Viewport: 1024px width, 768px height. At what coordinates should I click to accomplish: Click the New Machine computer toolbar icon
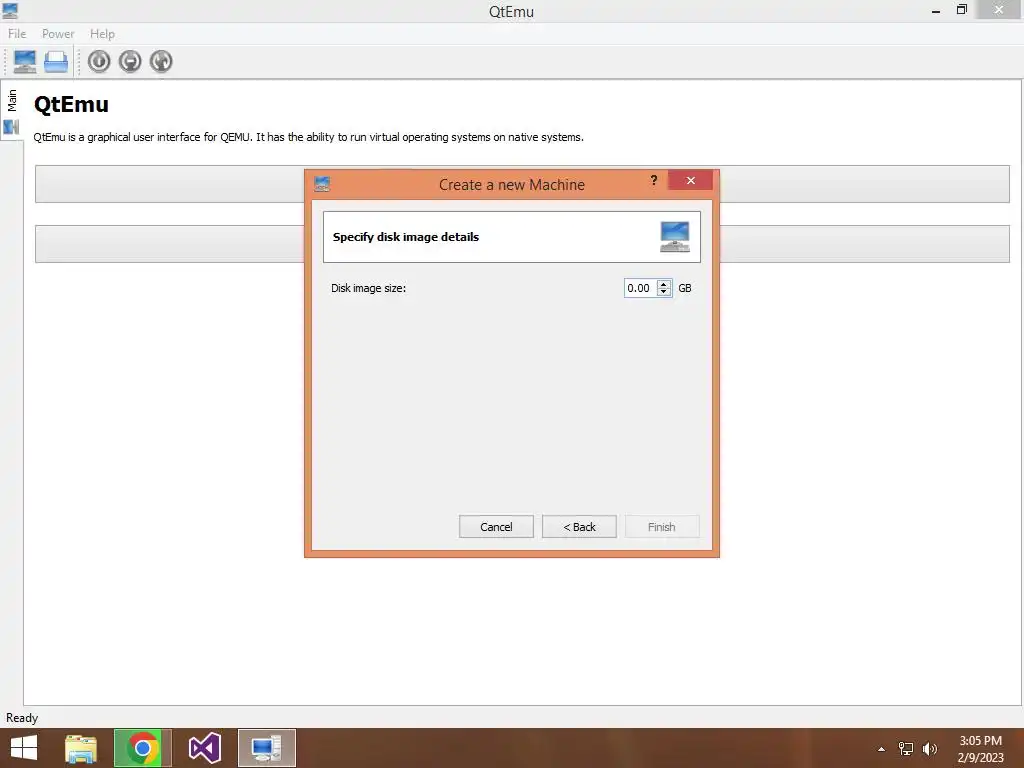(25, 61)
